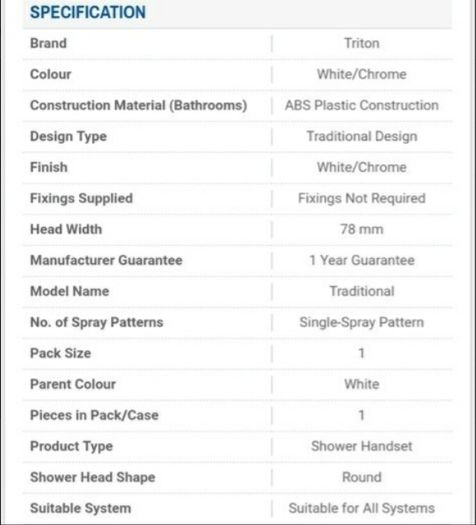Click the 78 mm value
This screenshot has width=476, height=525.
pyautogui.click(x=362, y=229)
